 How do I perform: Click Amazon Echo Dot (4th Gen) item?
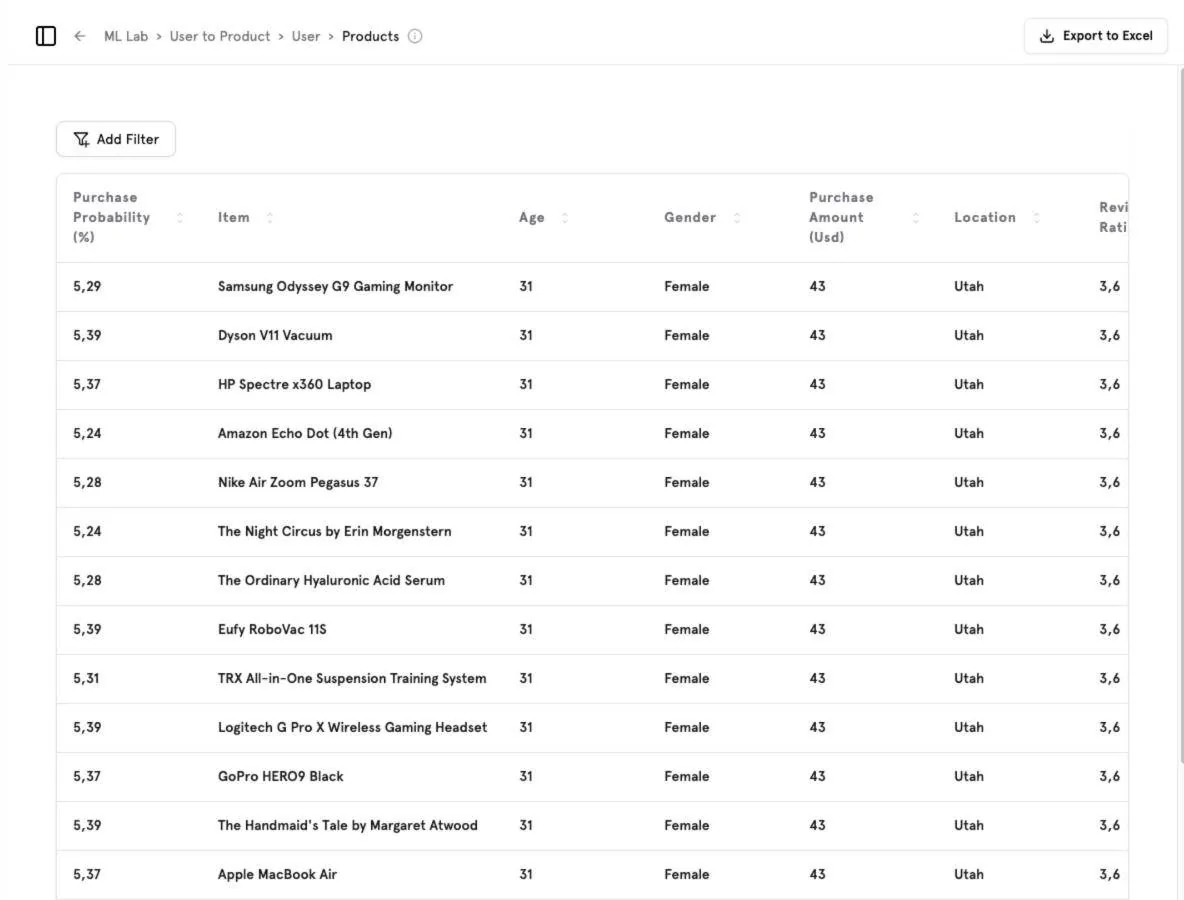[x=305, y=433]
